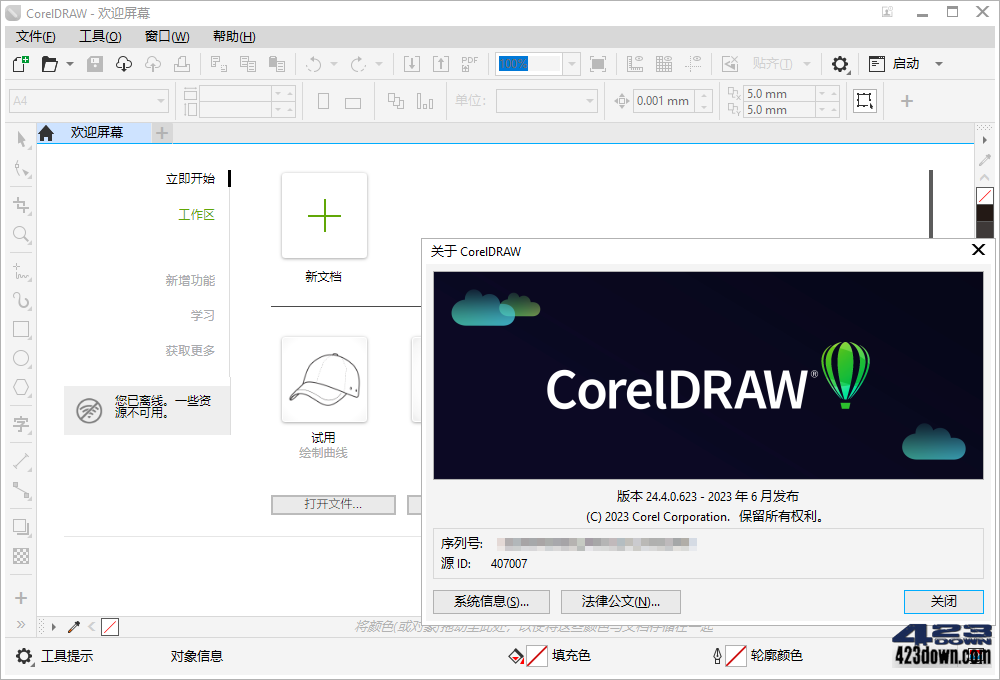
Task: Toggle the treat-as-filled selection icon
Action: coord(729,63)
